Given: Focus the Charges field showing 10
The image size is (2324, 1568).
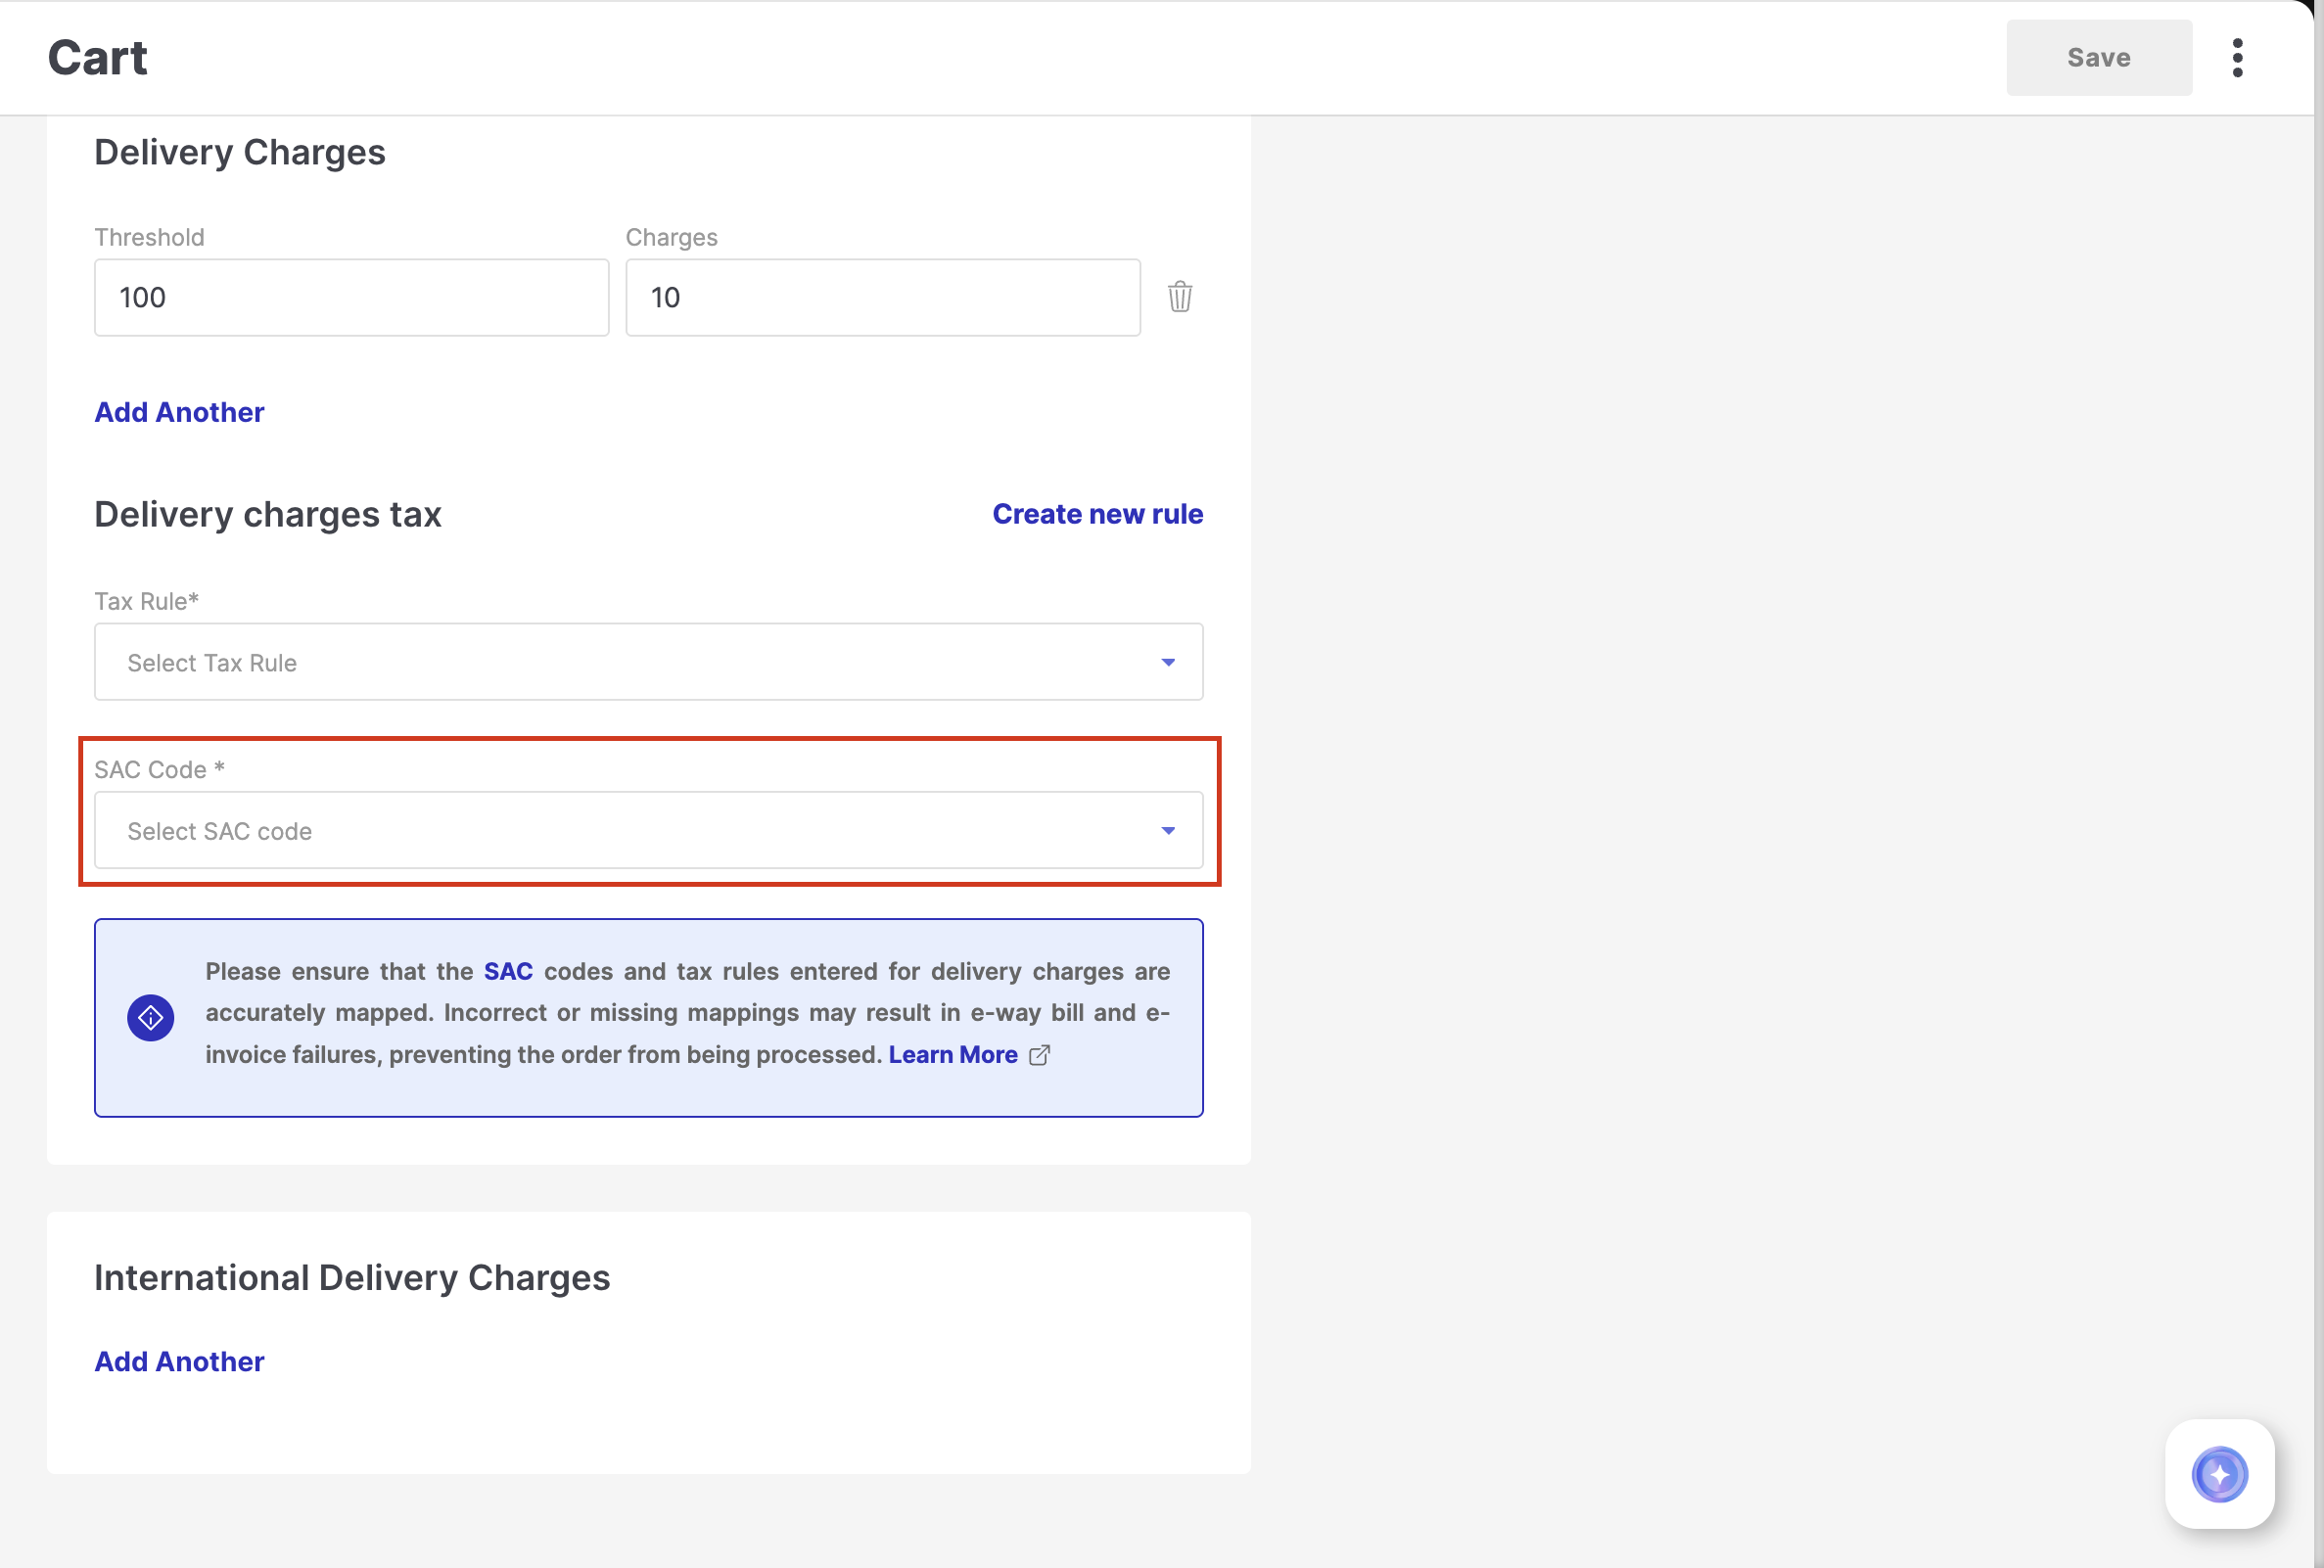Looking at the screenshot, I should pos(882,298).
